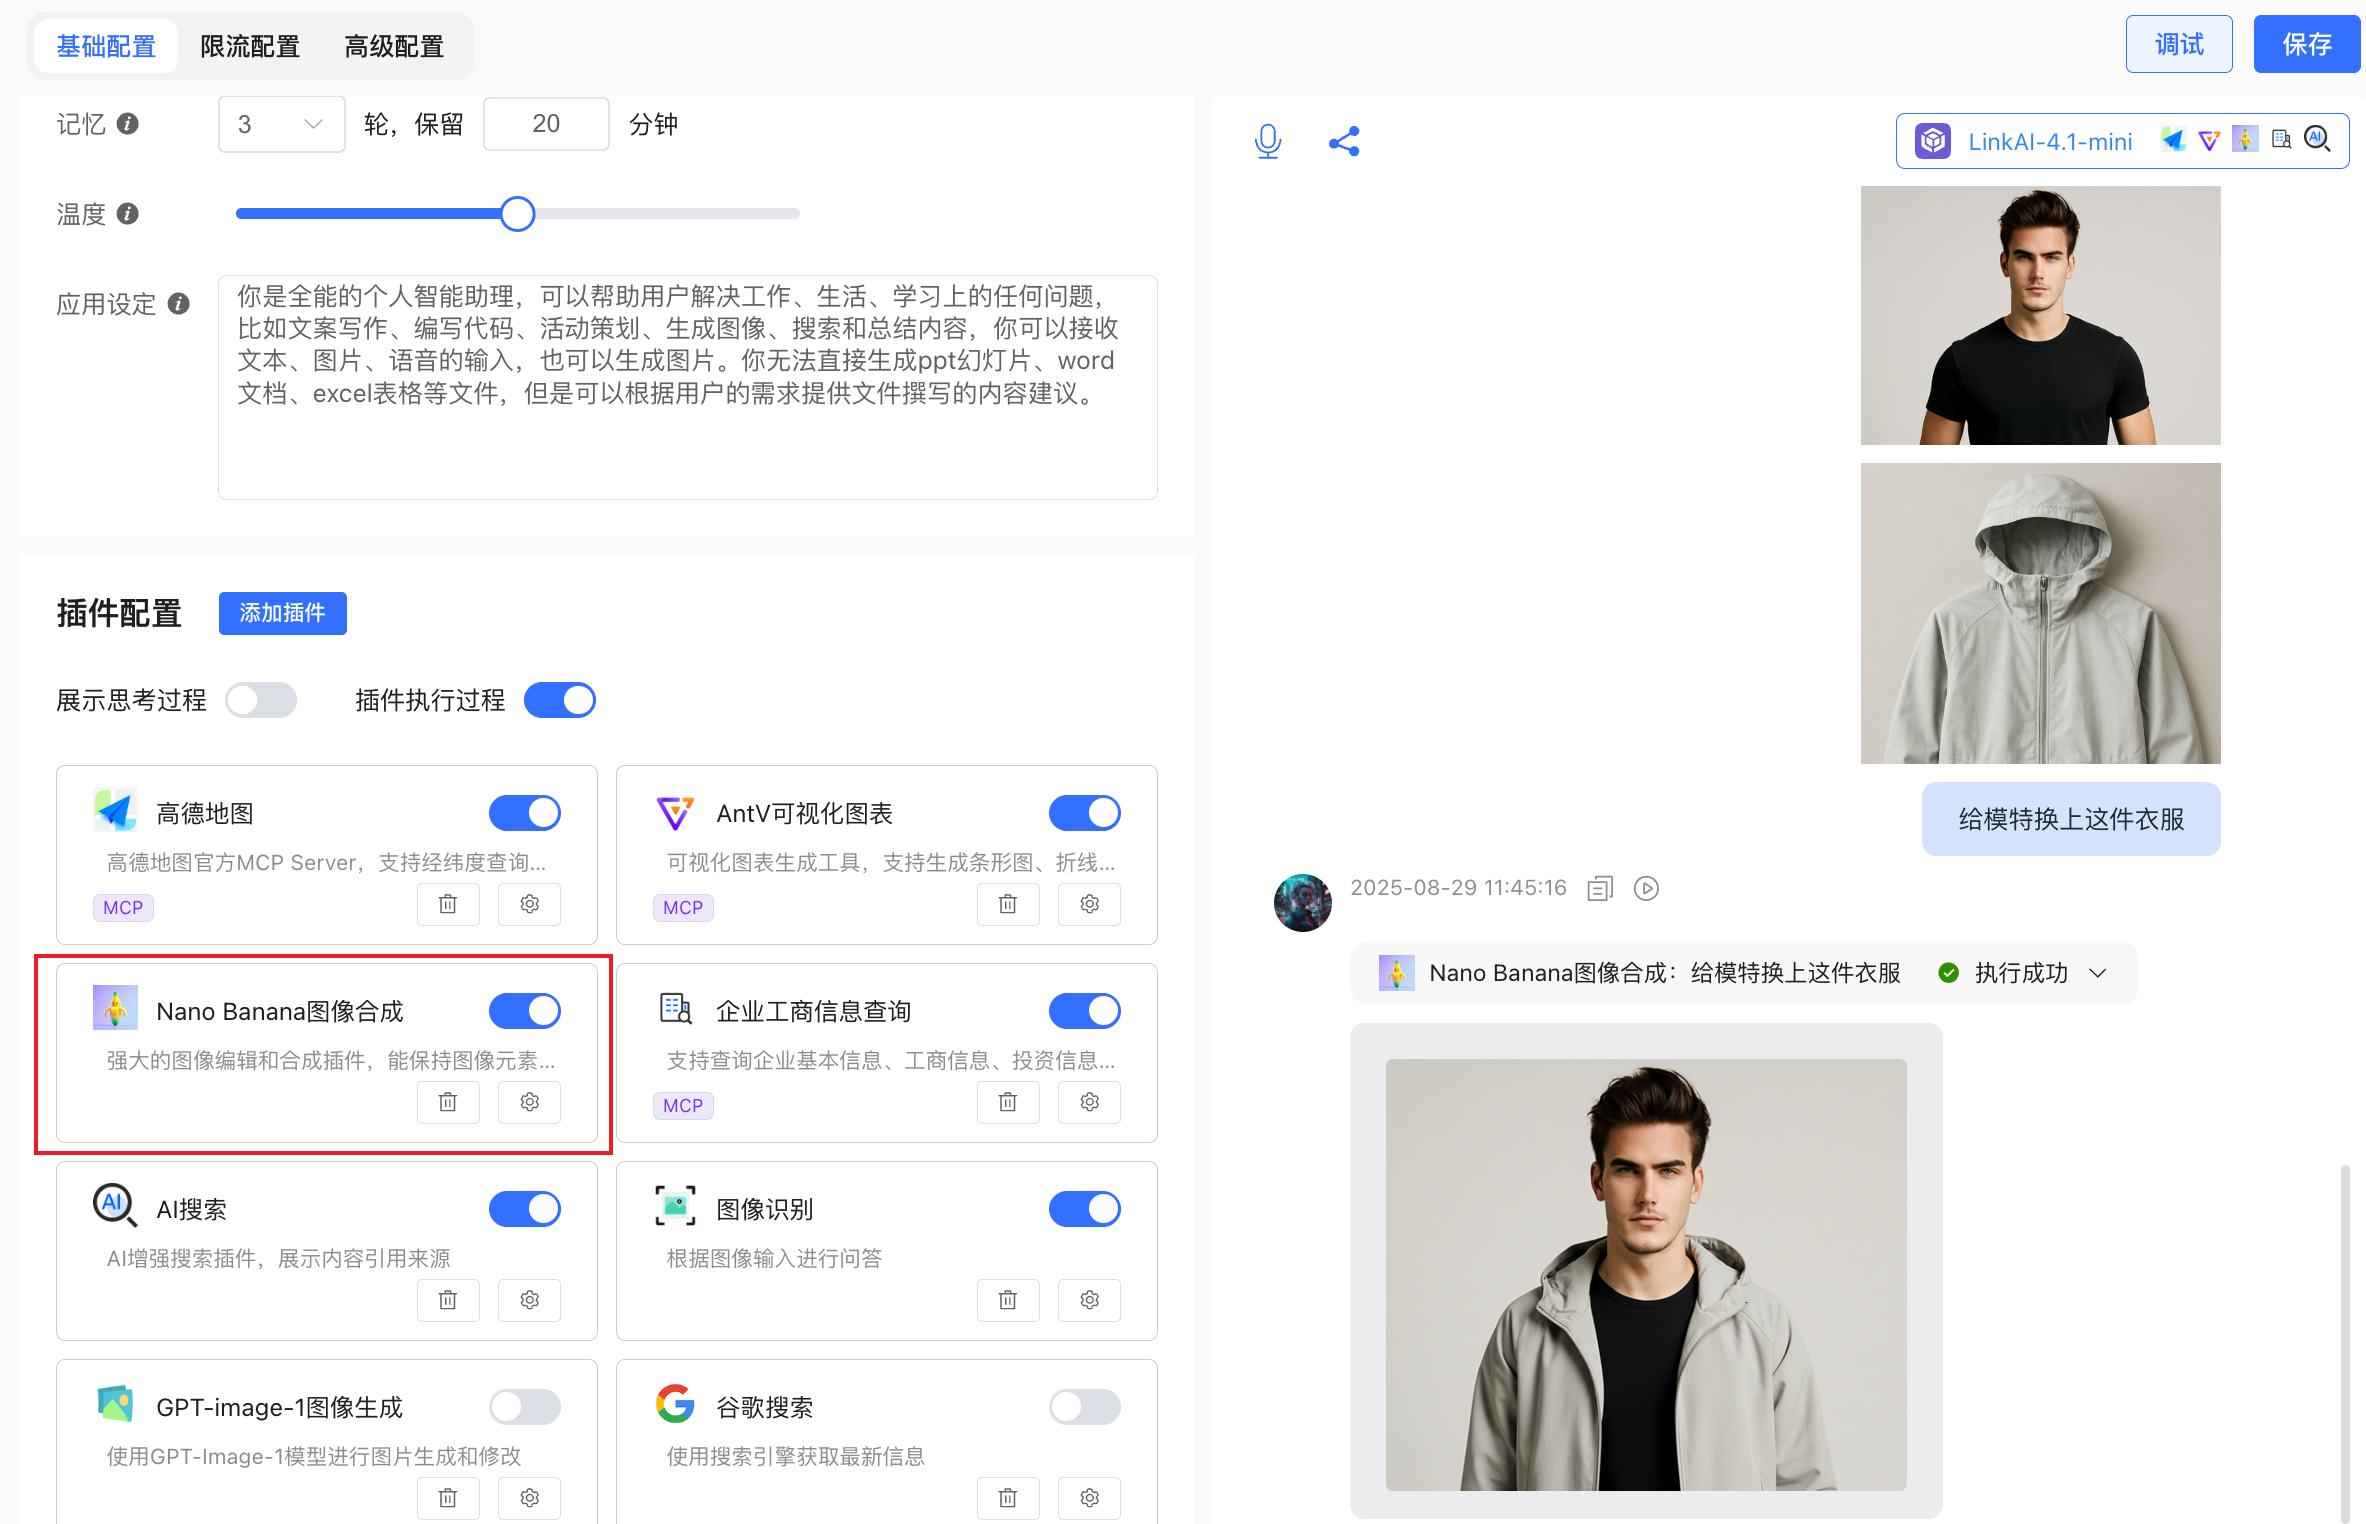This screenshot has height=1524, width=2366.
Task: Open settings gear for 企业工商信息查询
Action: pyautogui.click(x=1090, y=1102)
